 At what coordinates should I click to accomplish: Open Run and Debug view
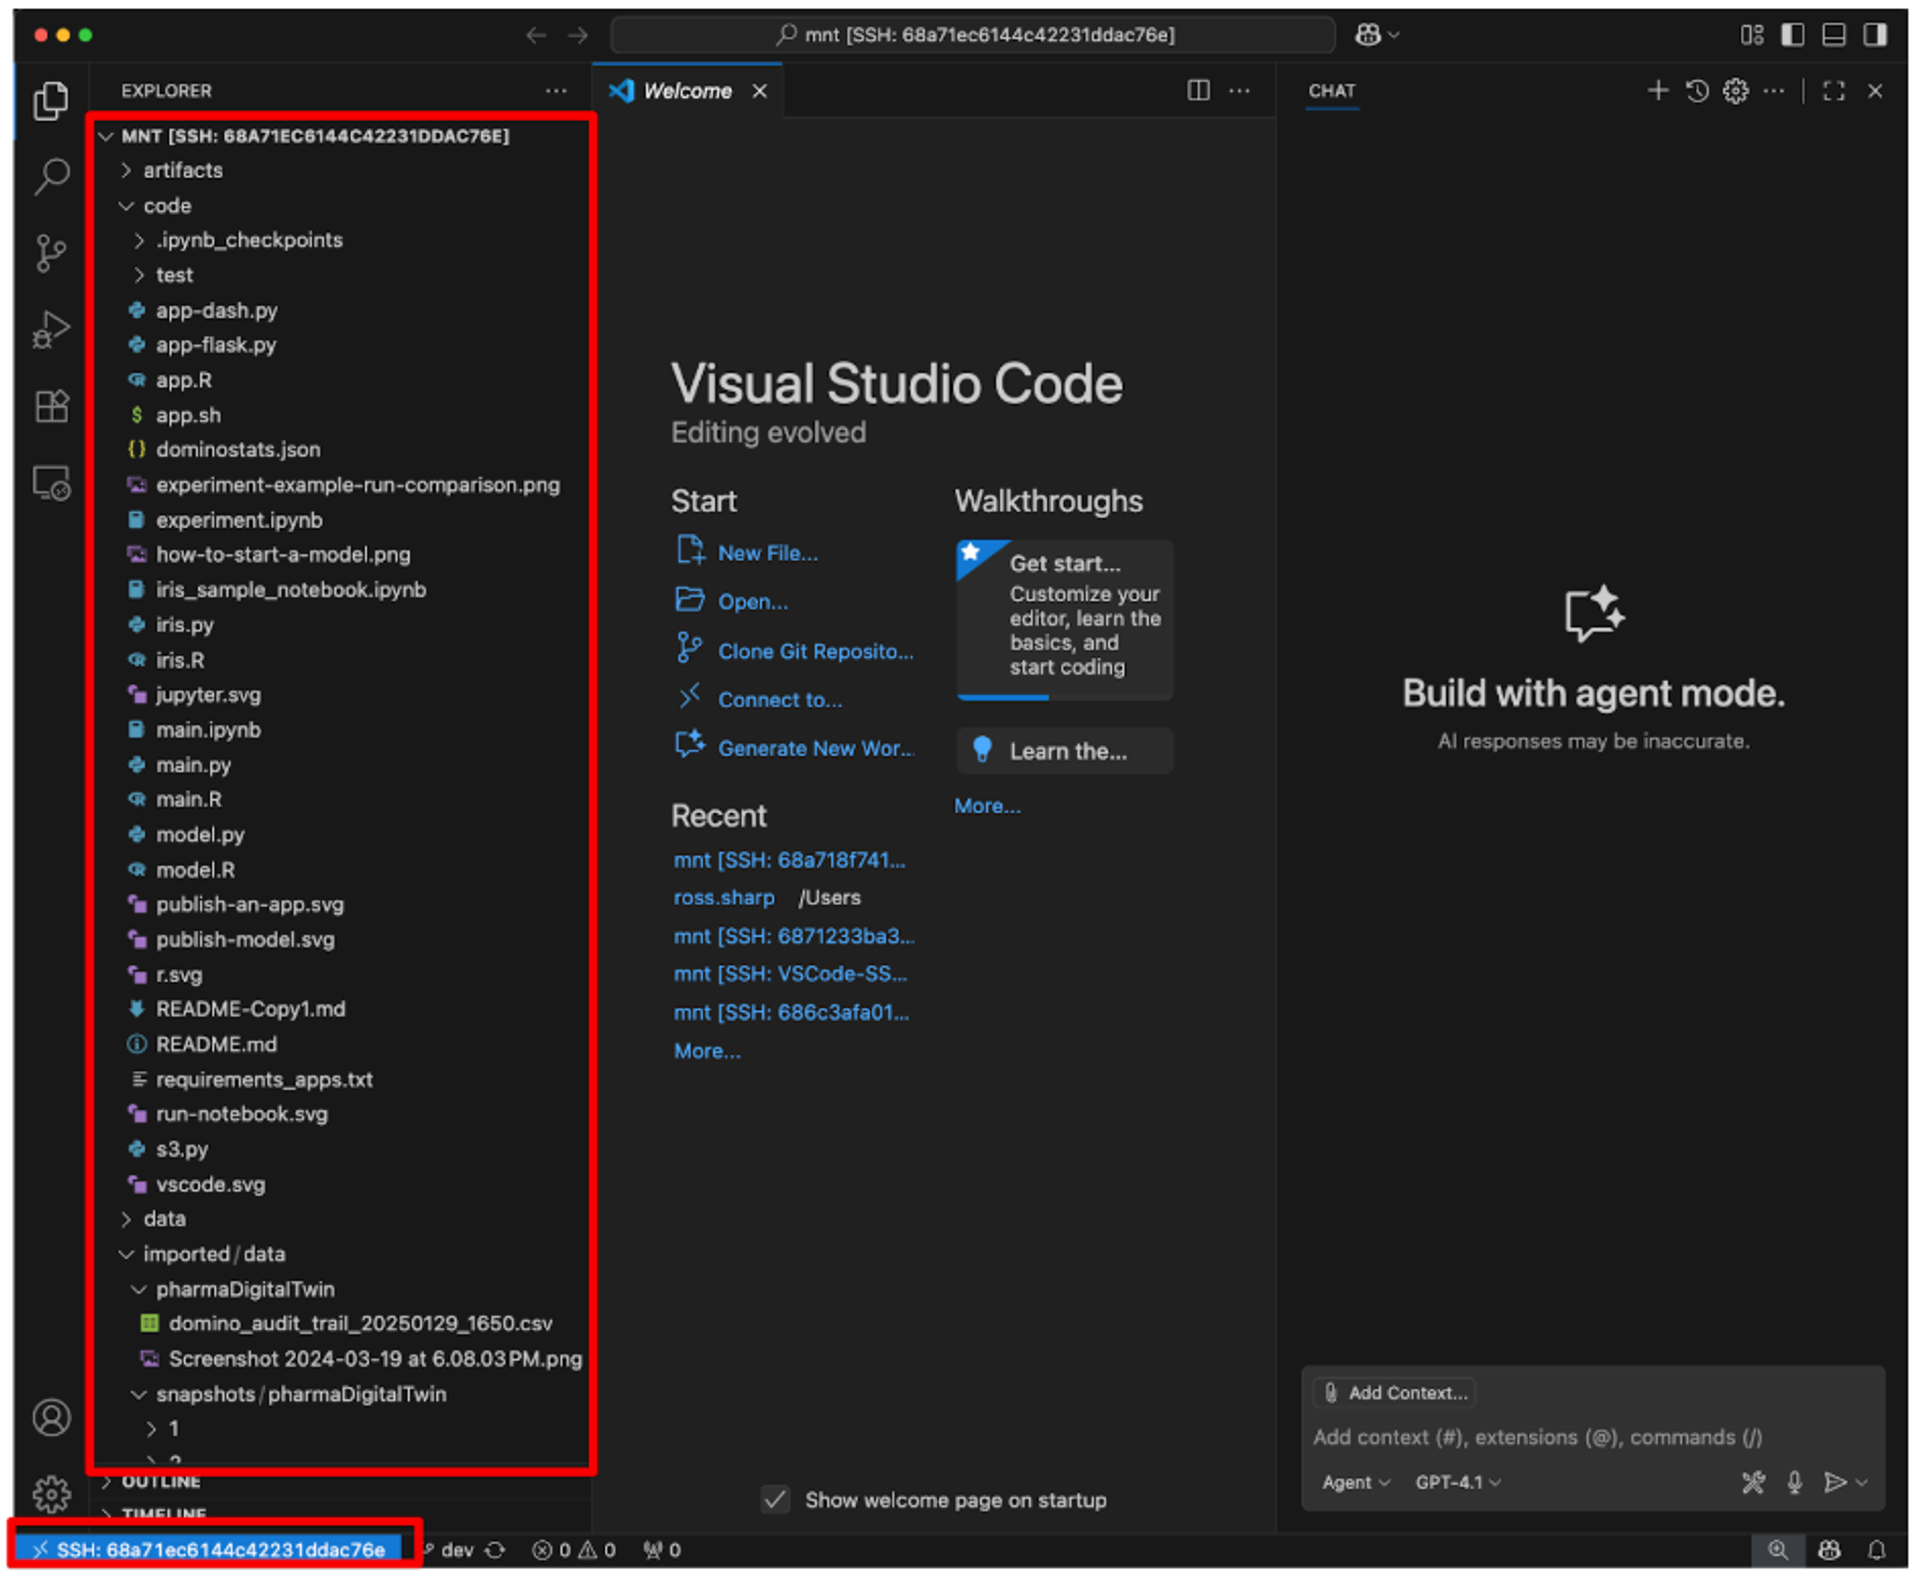tap(51, 328)
